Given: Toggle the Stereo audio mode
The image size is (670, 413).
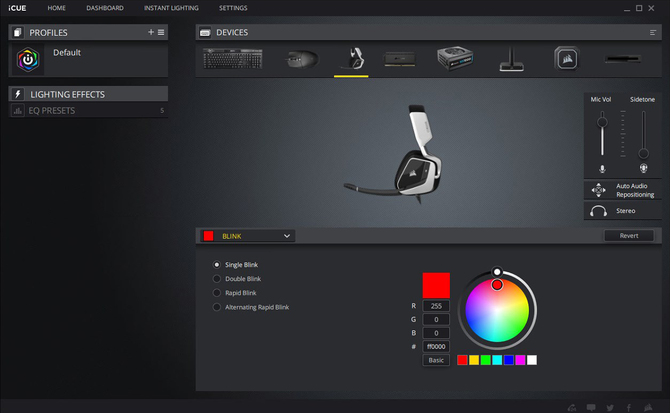Looking at the screenshot, I should (623, 211).
